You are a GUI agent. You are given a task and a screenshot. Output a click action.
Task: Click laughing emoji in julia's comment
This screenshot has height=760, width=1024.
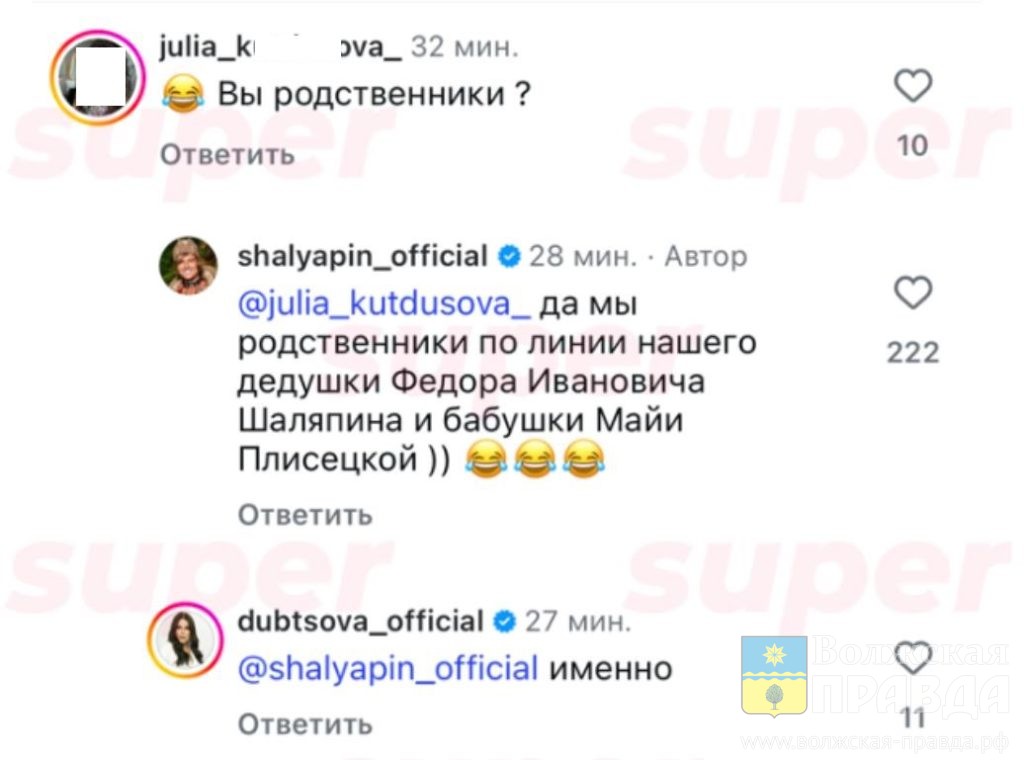coord(183,95)
